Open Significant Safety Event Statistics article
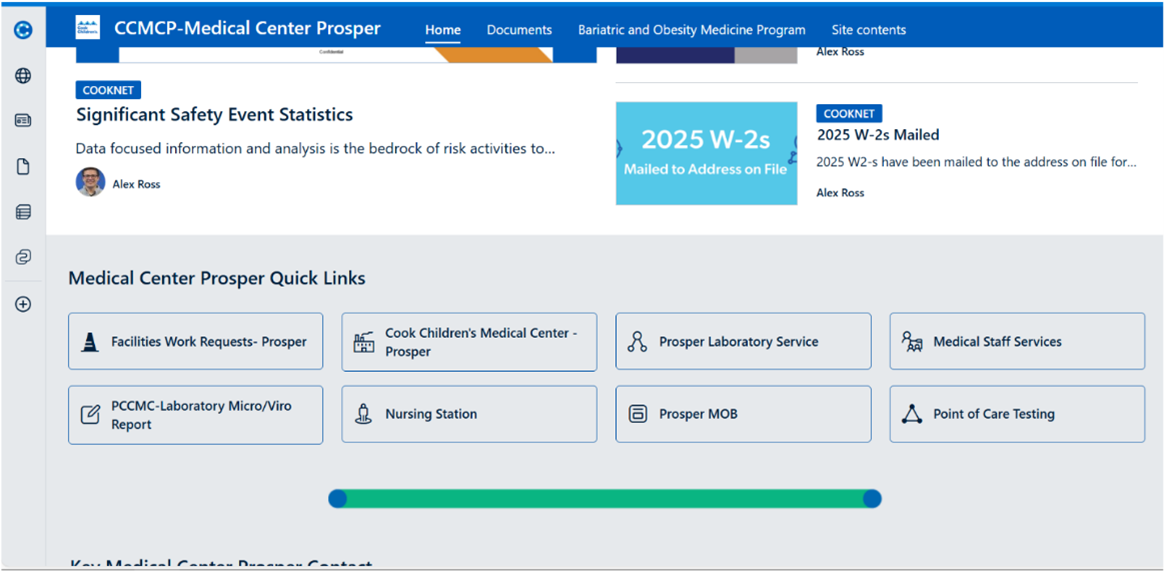 (215, 114)
